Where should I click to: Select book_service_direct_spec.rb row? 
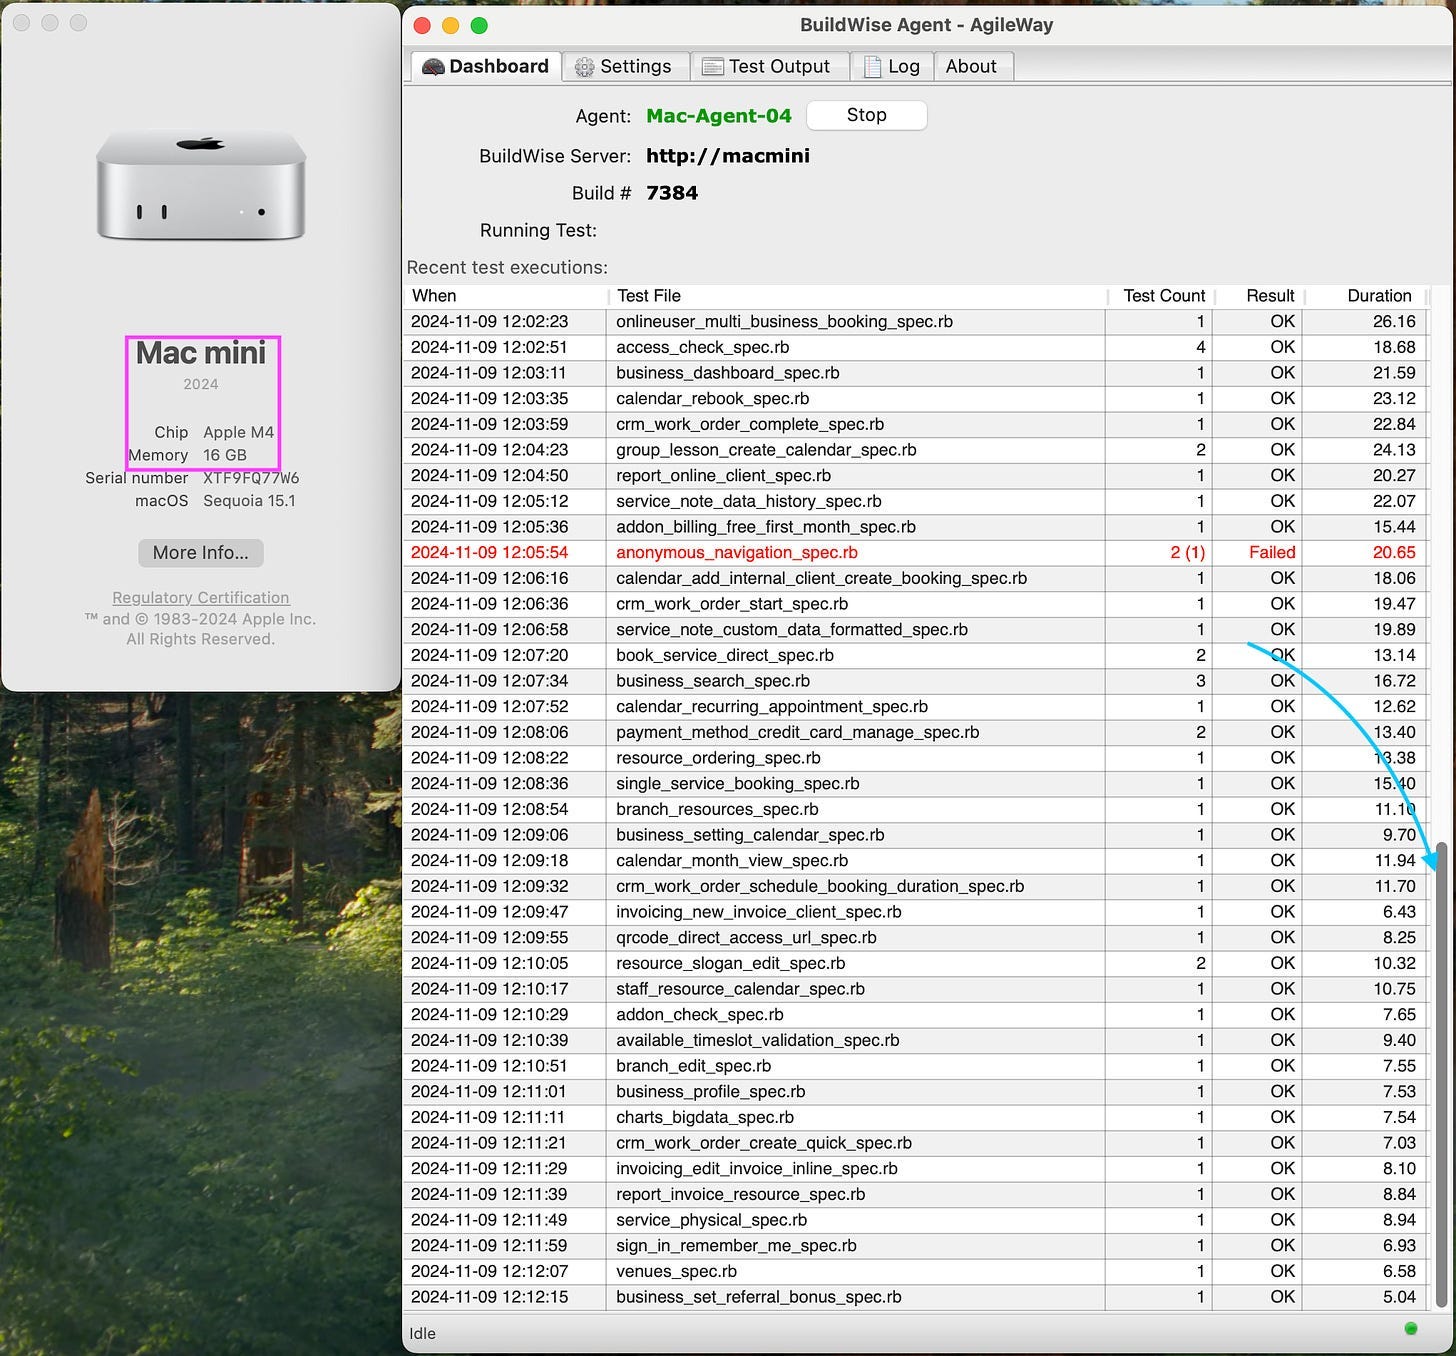(915, 655)
